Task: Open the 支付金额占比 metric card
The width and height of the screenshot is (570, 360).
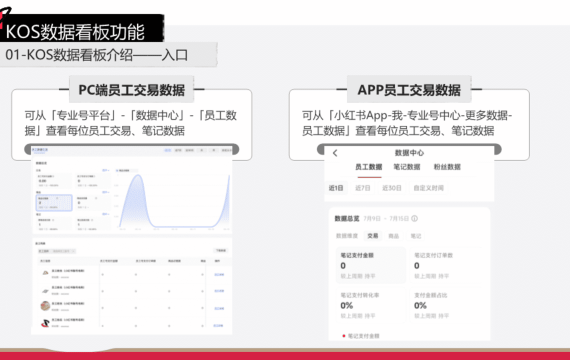Action: click(x=445, y=305)
